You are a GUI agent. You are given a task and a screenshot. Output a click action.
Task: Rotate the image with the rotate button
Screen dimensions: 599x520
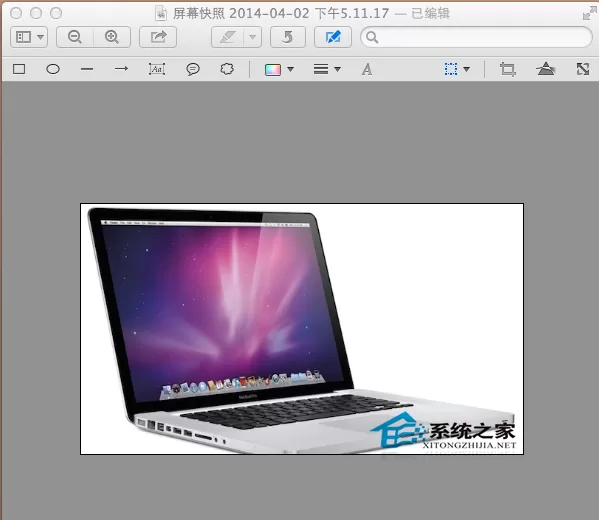coord(288,37)
